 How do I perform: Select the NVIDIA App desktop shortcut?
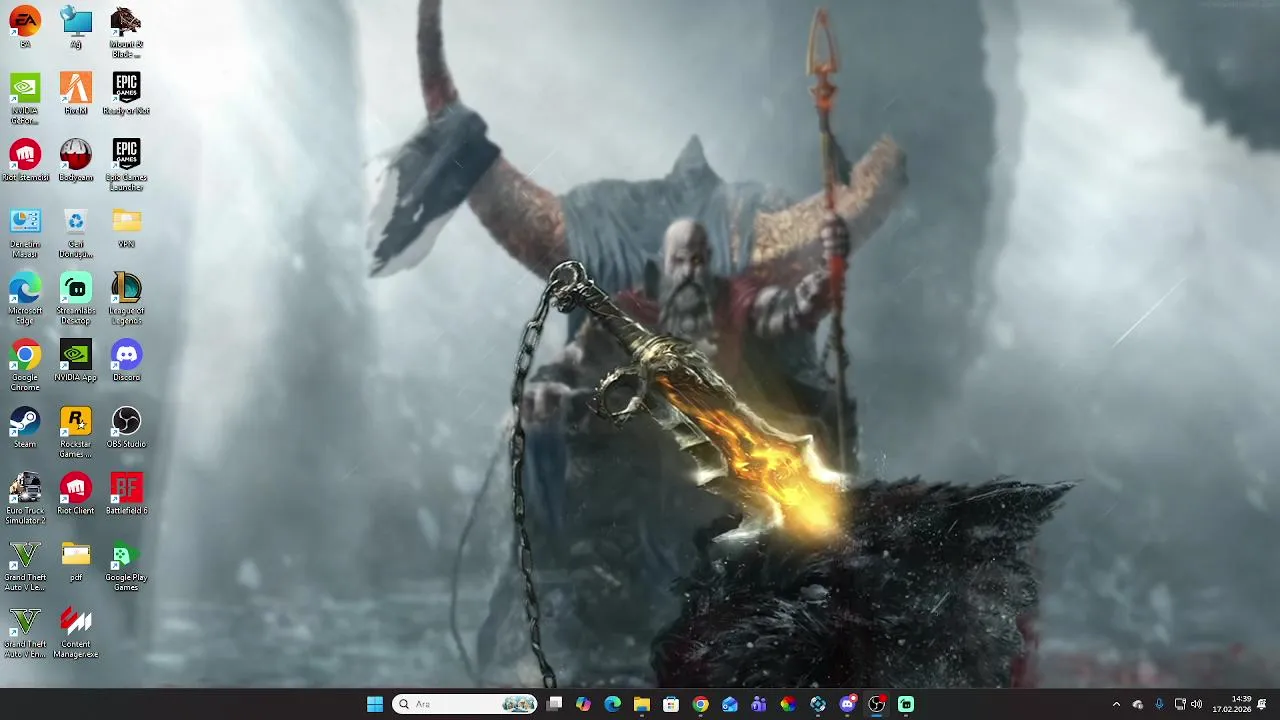(x=76, y=360)
